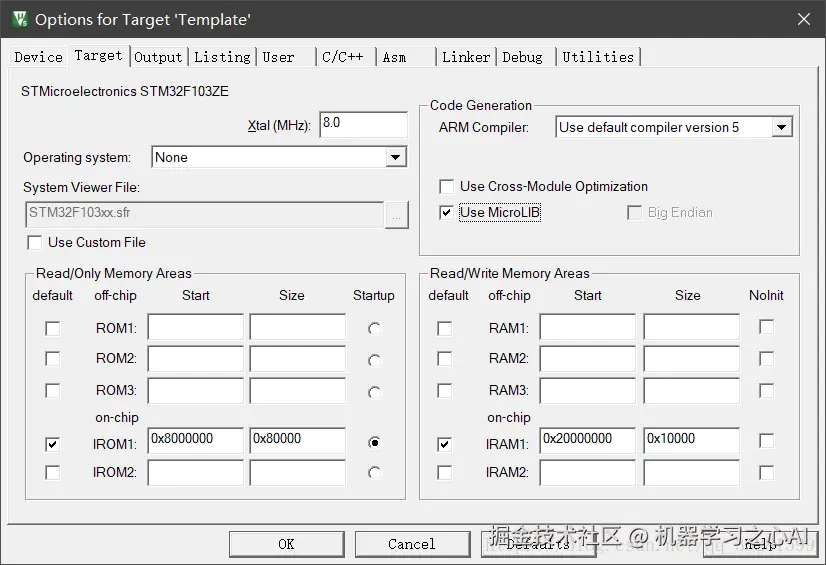Viewport: 826px width, 565px height.
Task: Click IRAM1 Size field showing 0x10000
Action: coord(691,441)
